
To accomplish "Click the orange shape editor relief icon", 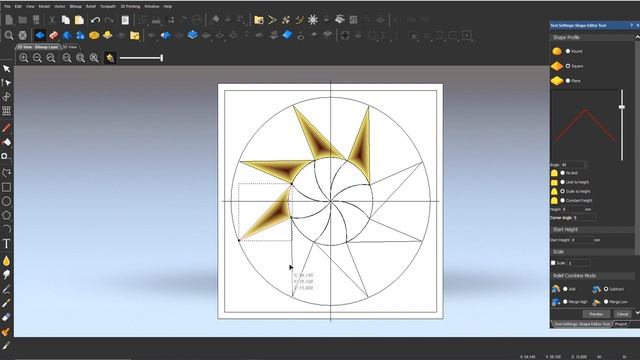I will pos(94,36).
